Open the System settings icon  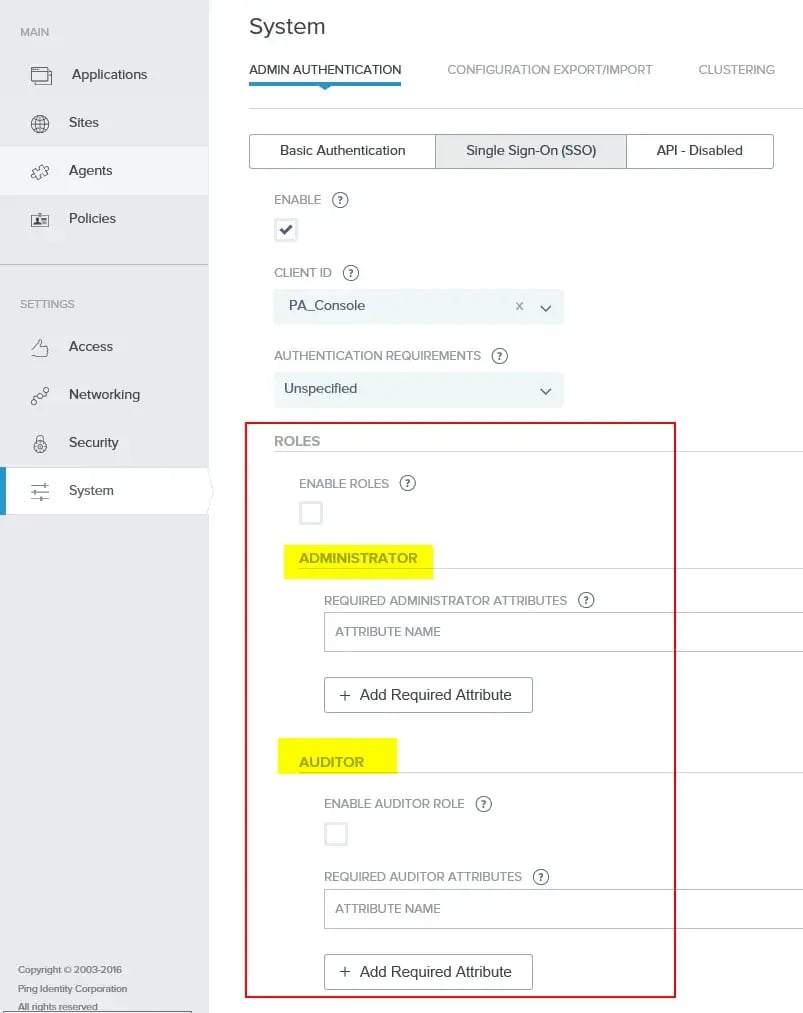[x=39, y=490]
